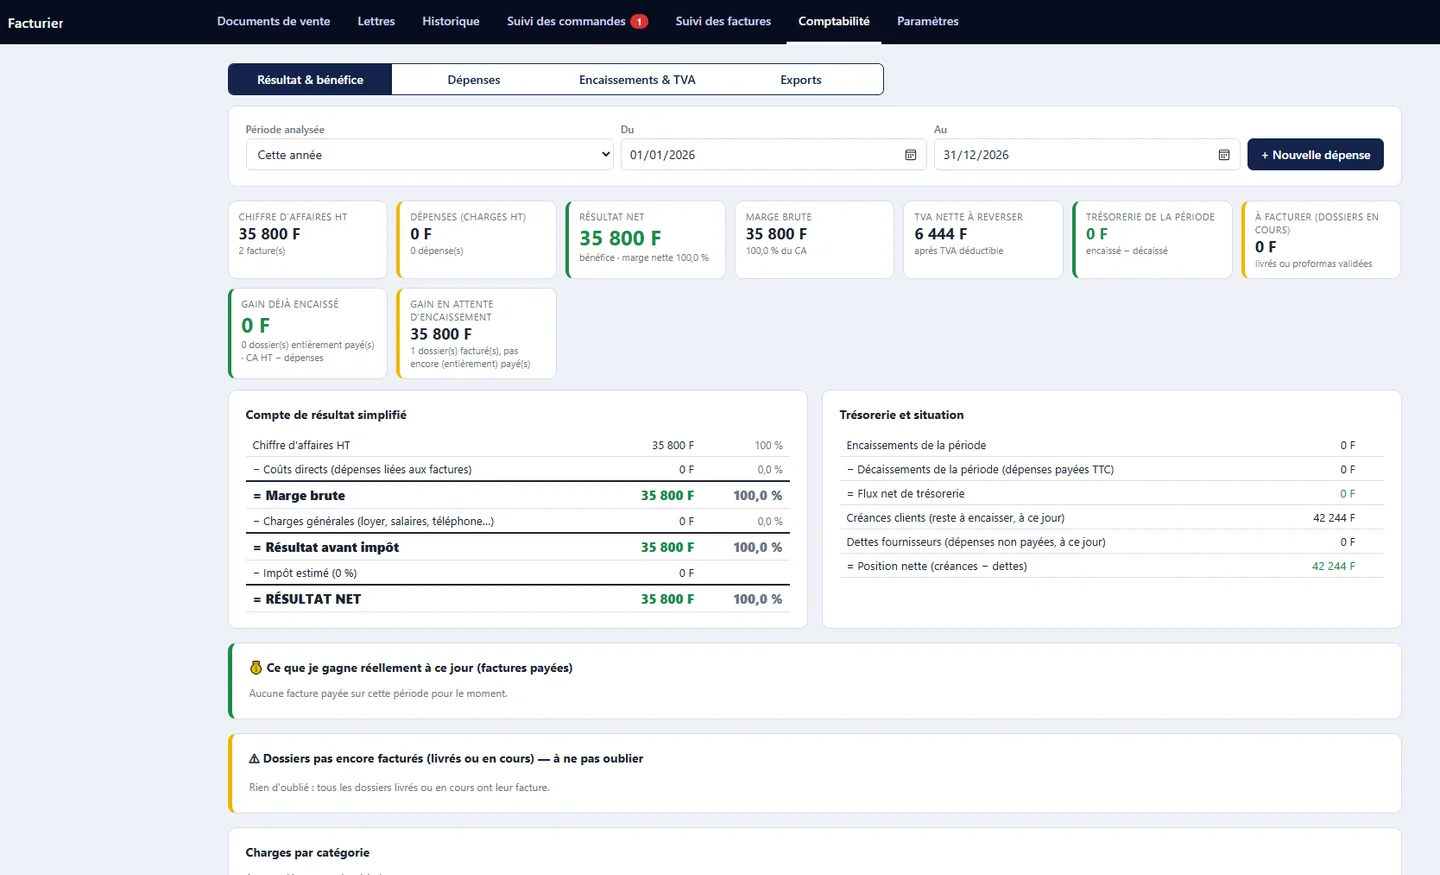Viewport: 1440px width, 875px height.
Task: Click the Charges par catégorie heading
Action: [x=308, y=853]
